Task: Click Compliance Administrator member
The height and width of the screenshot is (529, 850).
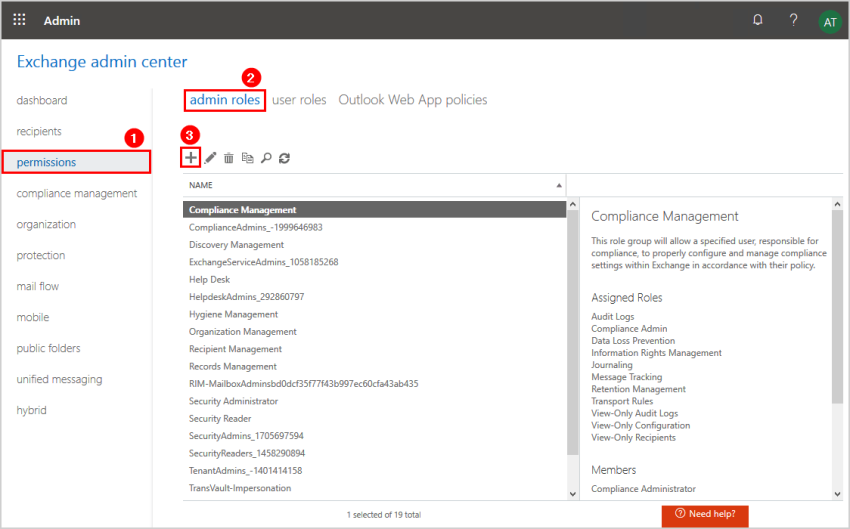Action: point(643,489)
